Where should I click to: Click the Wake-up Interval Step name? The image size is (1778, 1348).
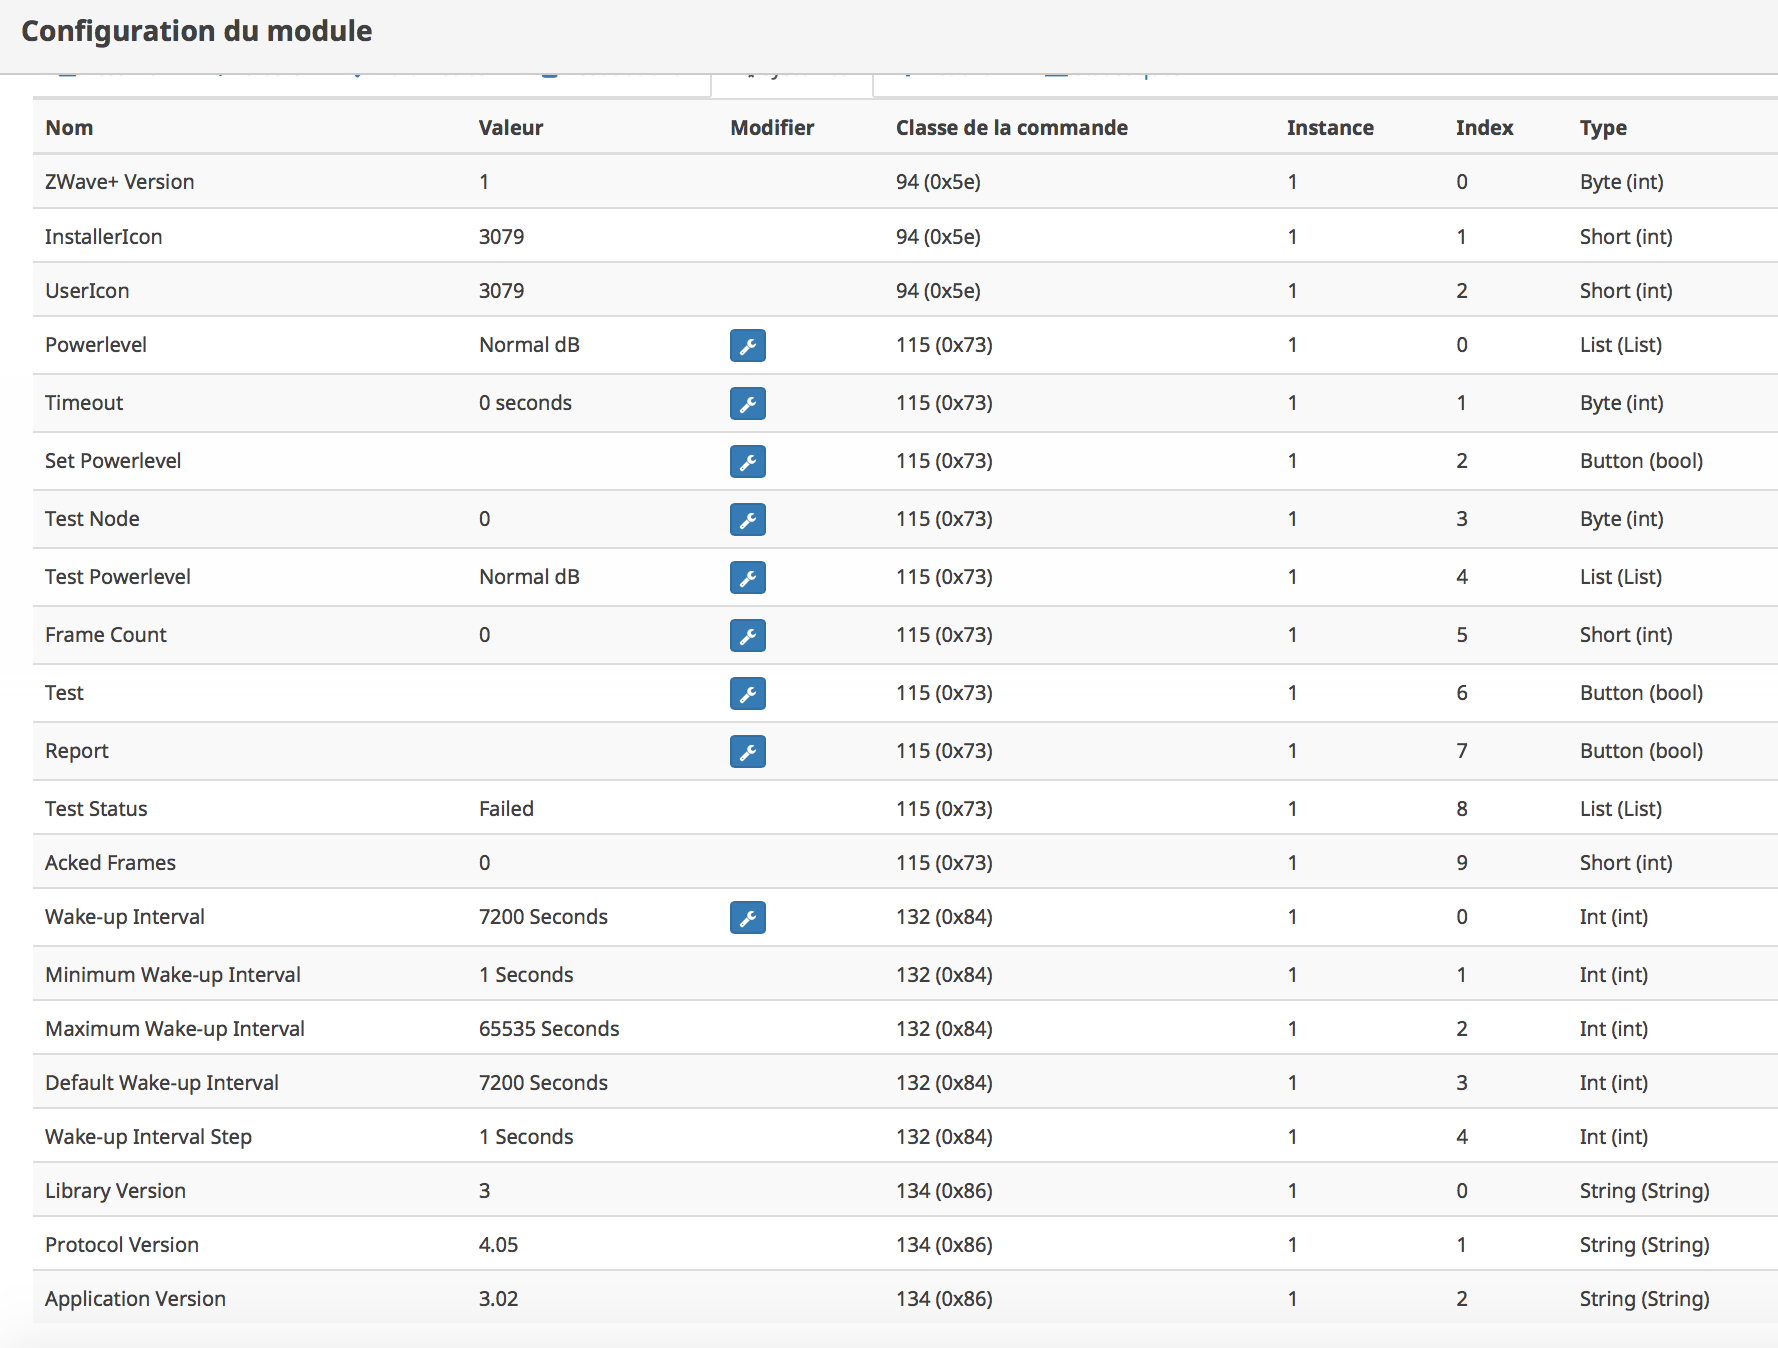click(148, 1137)
